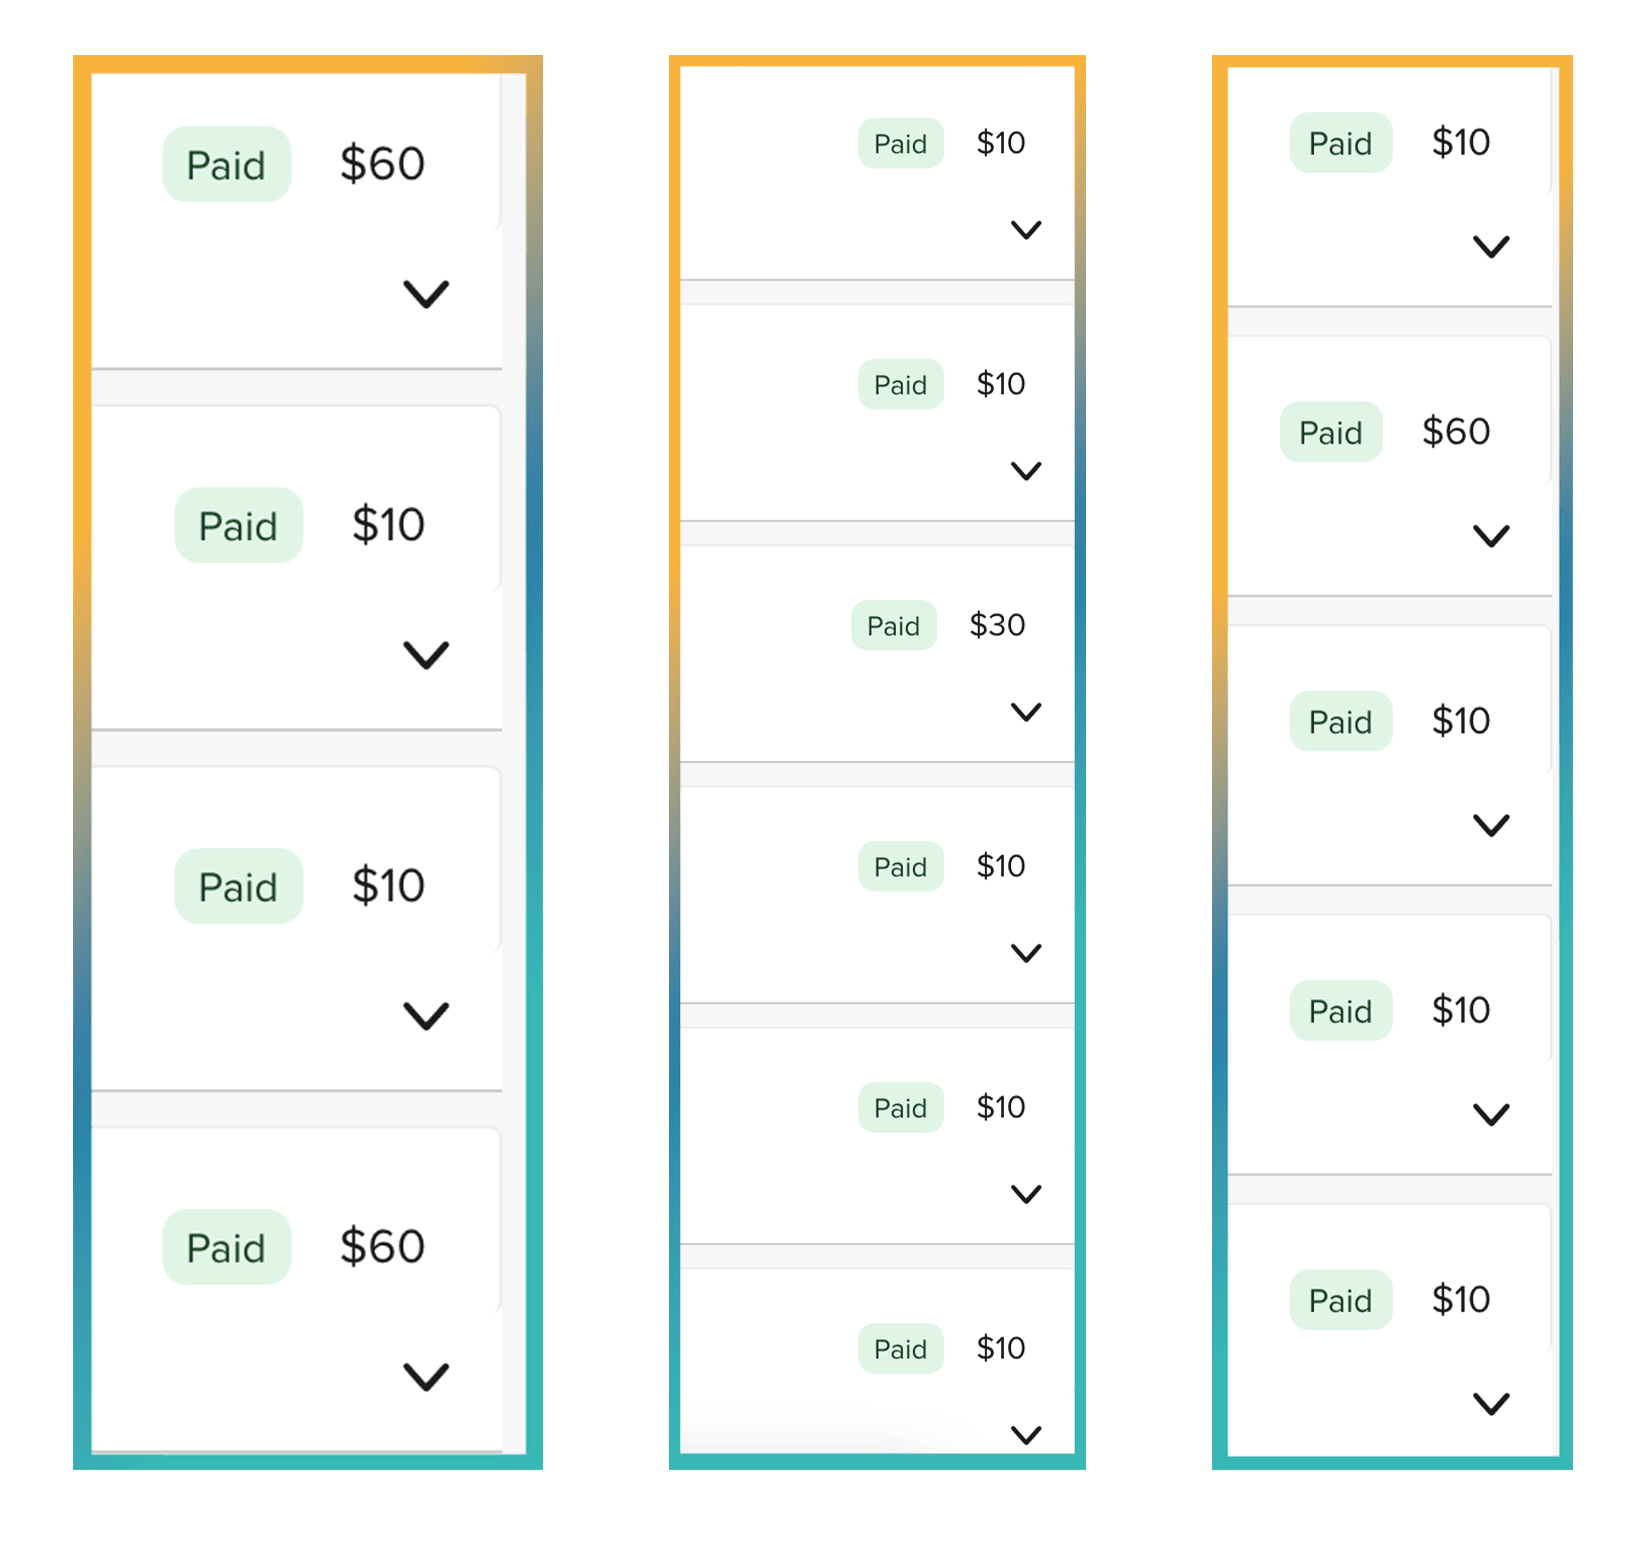Expand the bottom $10 entry in middle column
The height and width of the screenshot is (1551, 1646).
(x=1025, y=1434)
